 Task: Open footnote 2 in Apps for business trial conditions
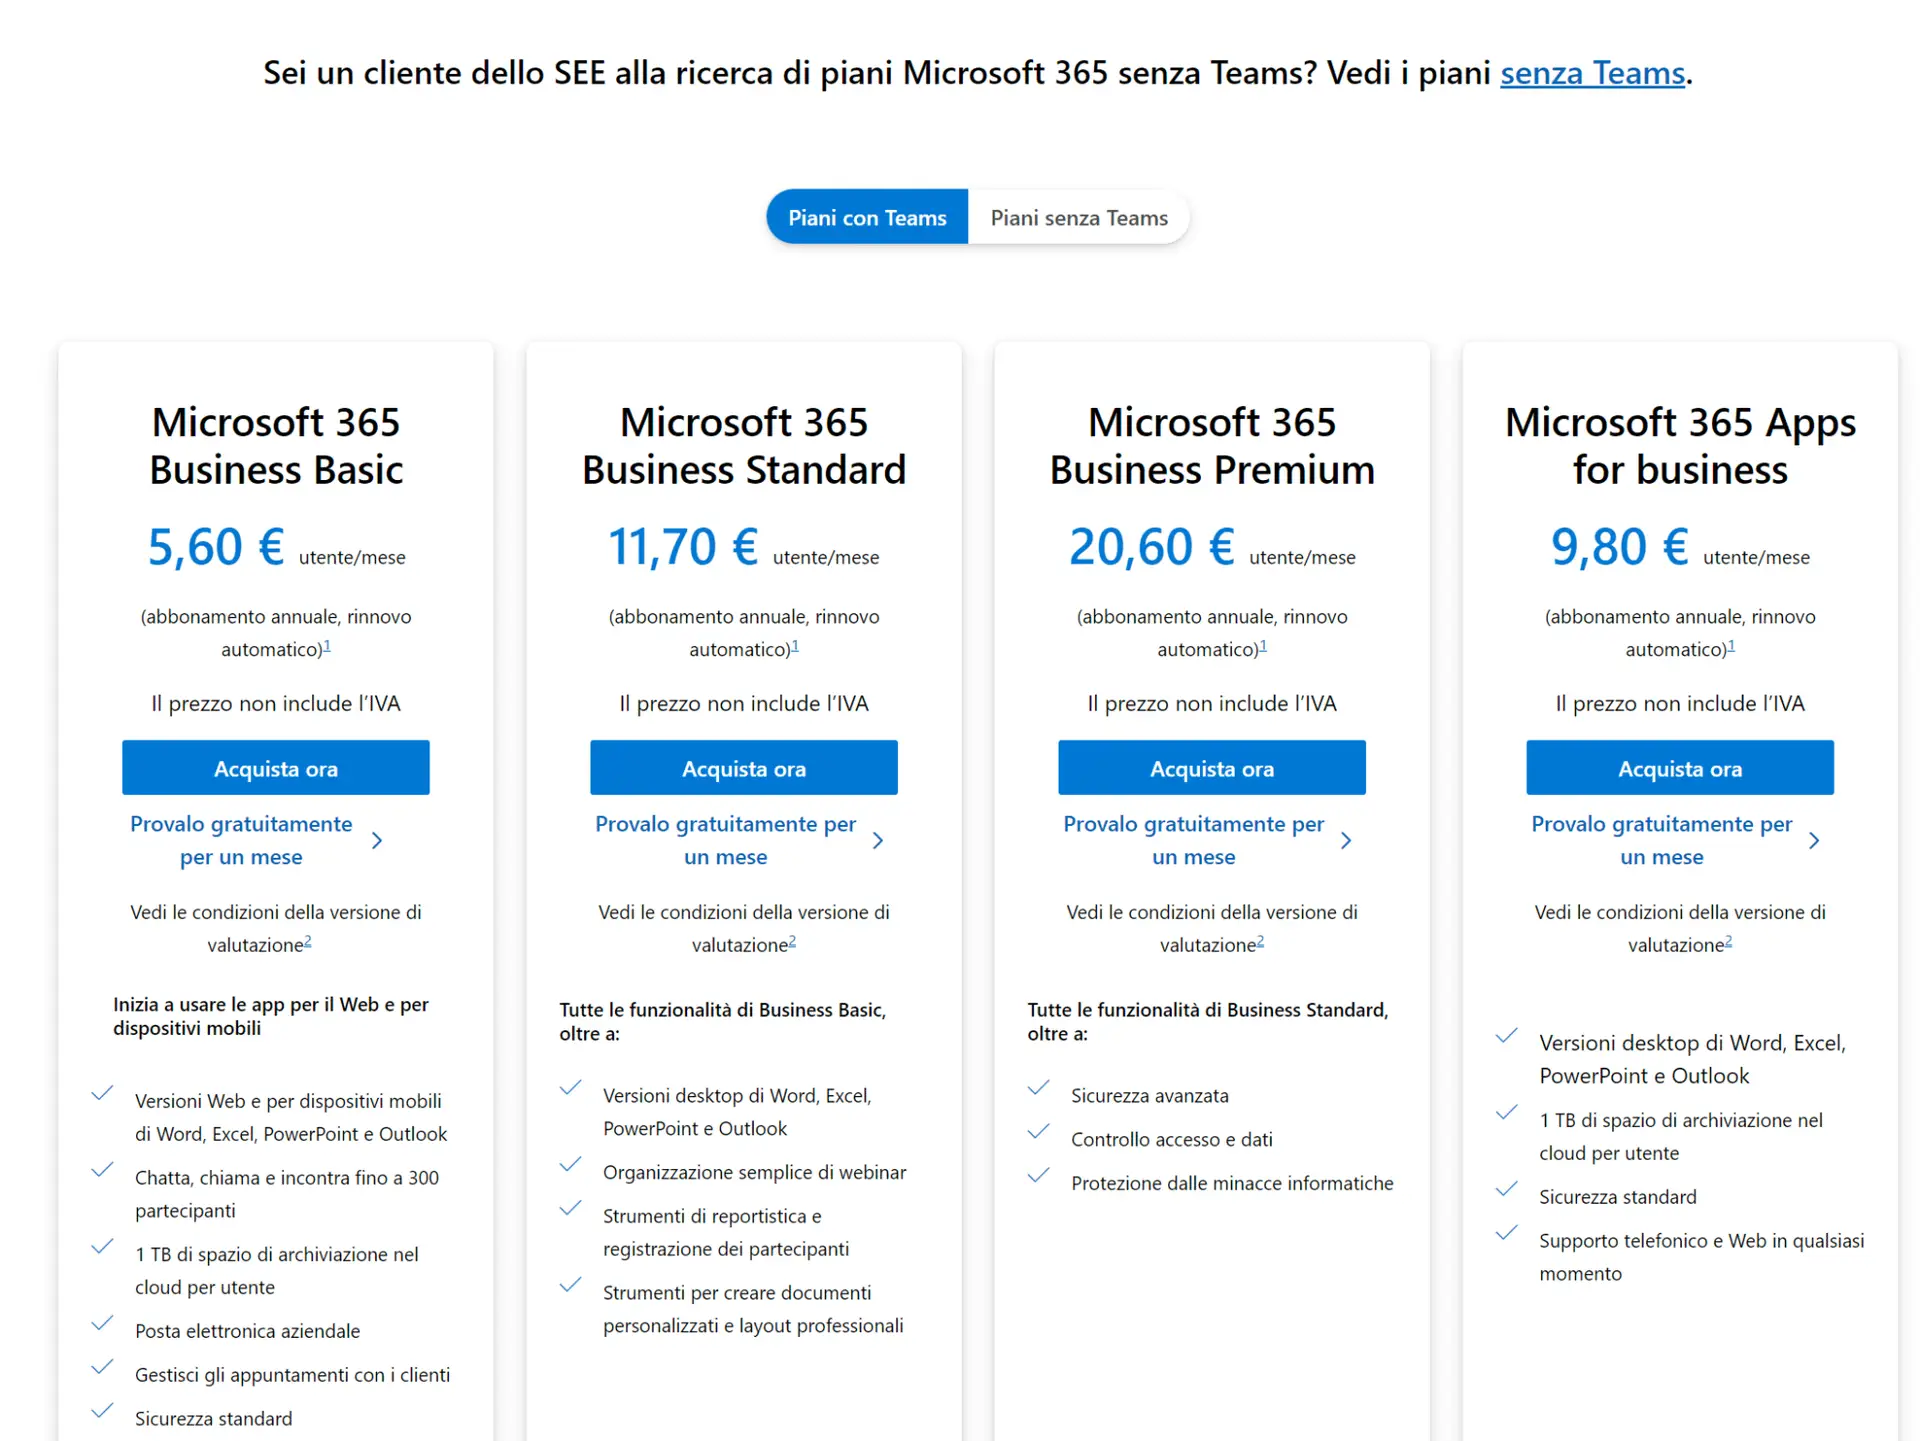1728,941
